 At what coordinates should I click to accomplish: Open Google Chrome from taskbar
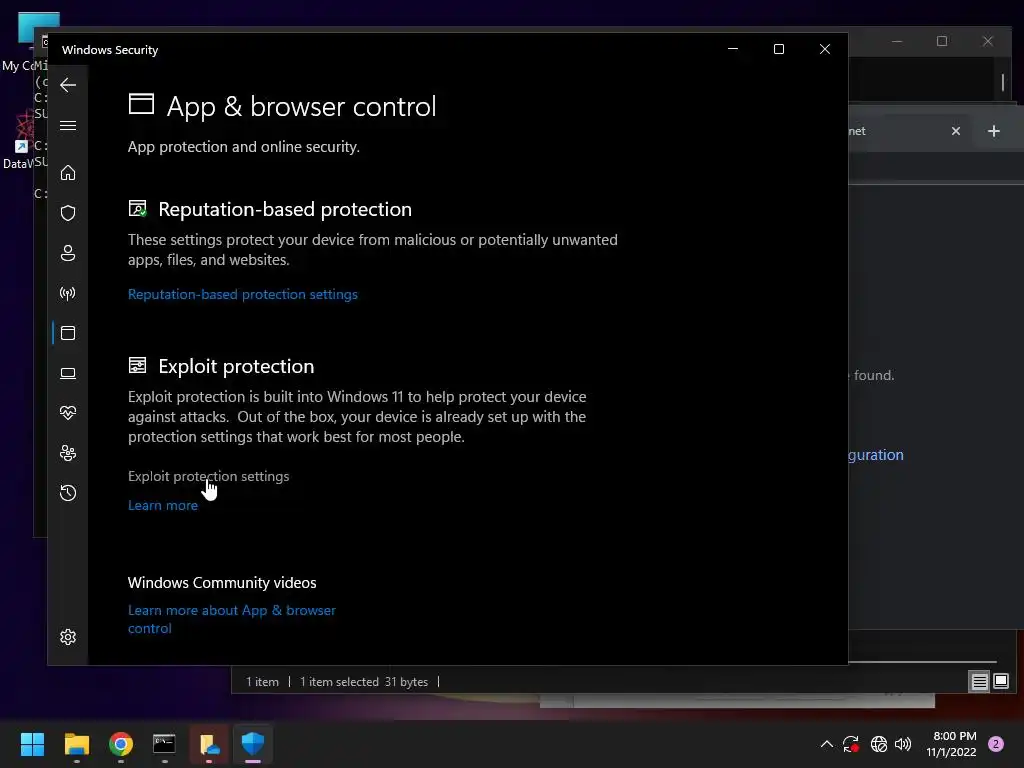pos(121,744)
